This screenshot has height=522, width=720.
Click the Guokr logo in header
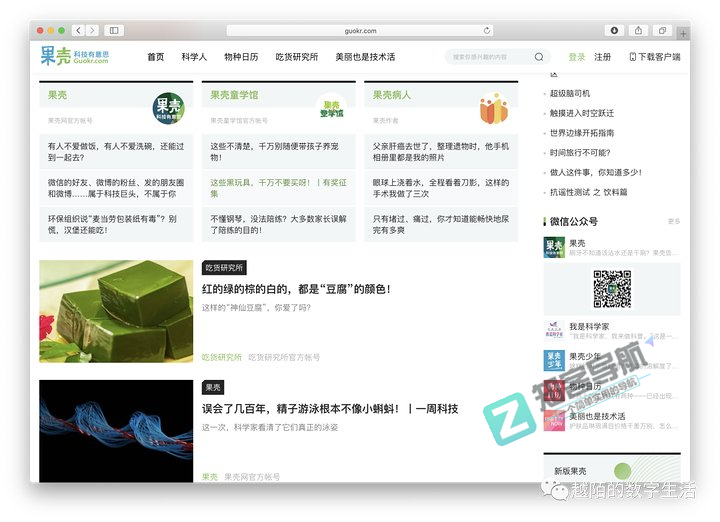74,56
